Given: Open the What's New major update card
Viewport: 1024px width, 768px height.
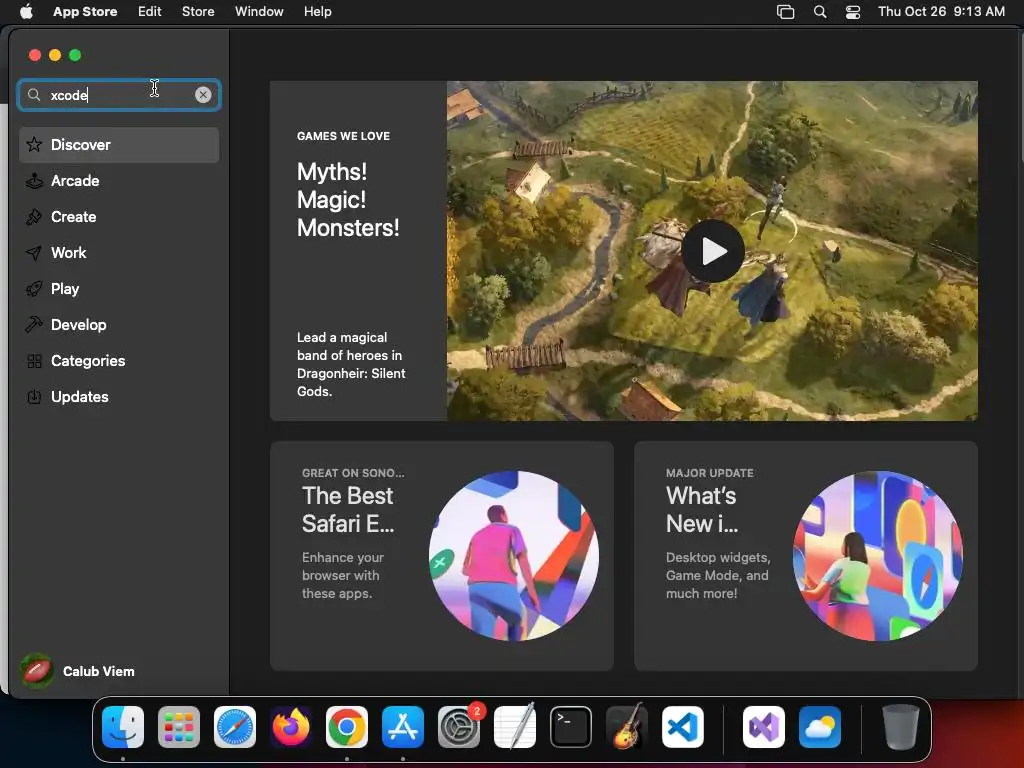Looking at the screenshot, I should click(806, 556).
